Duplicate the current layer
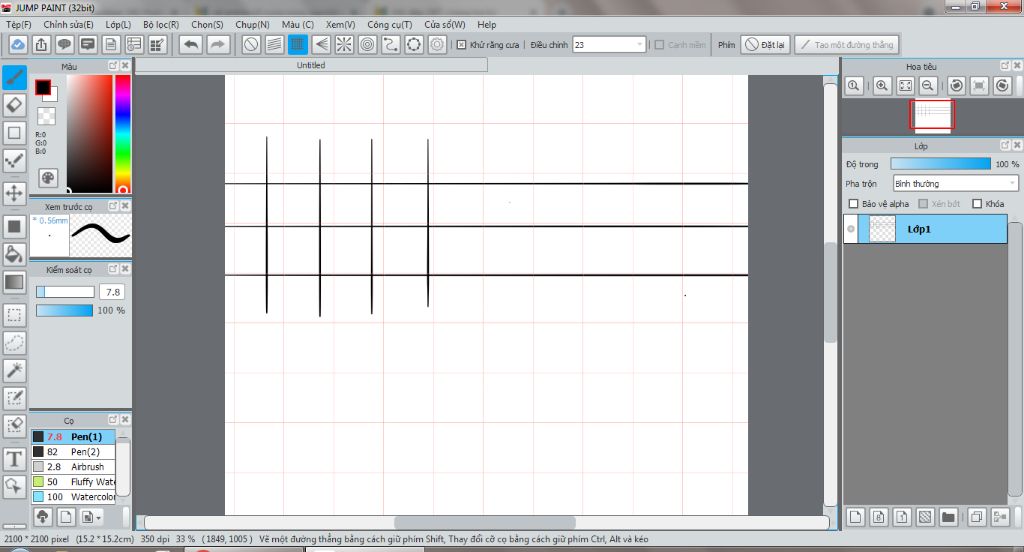 [x=976, y=517]
